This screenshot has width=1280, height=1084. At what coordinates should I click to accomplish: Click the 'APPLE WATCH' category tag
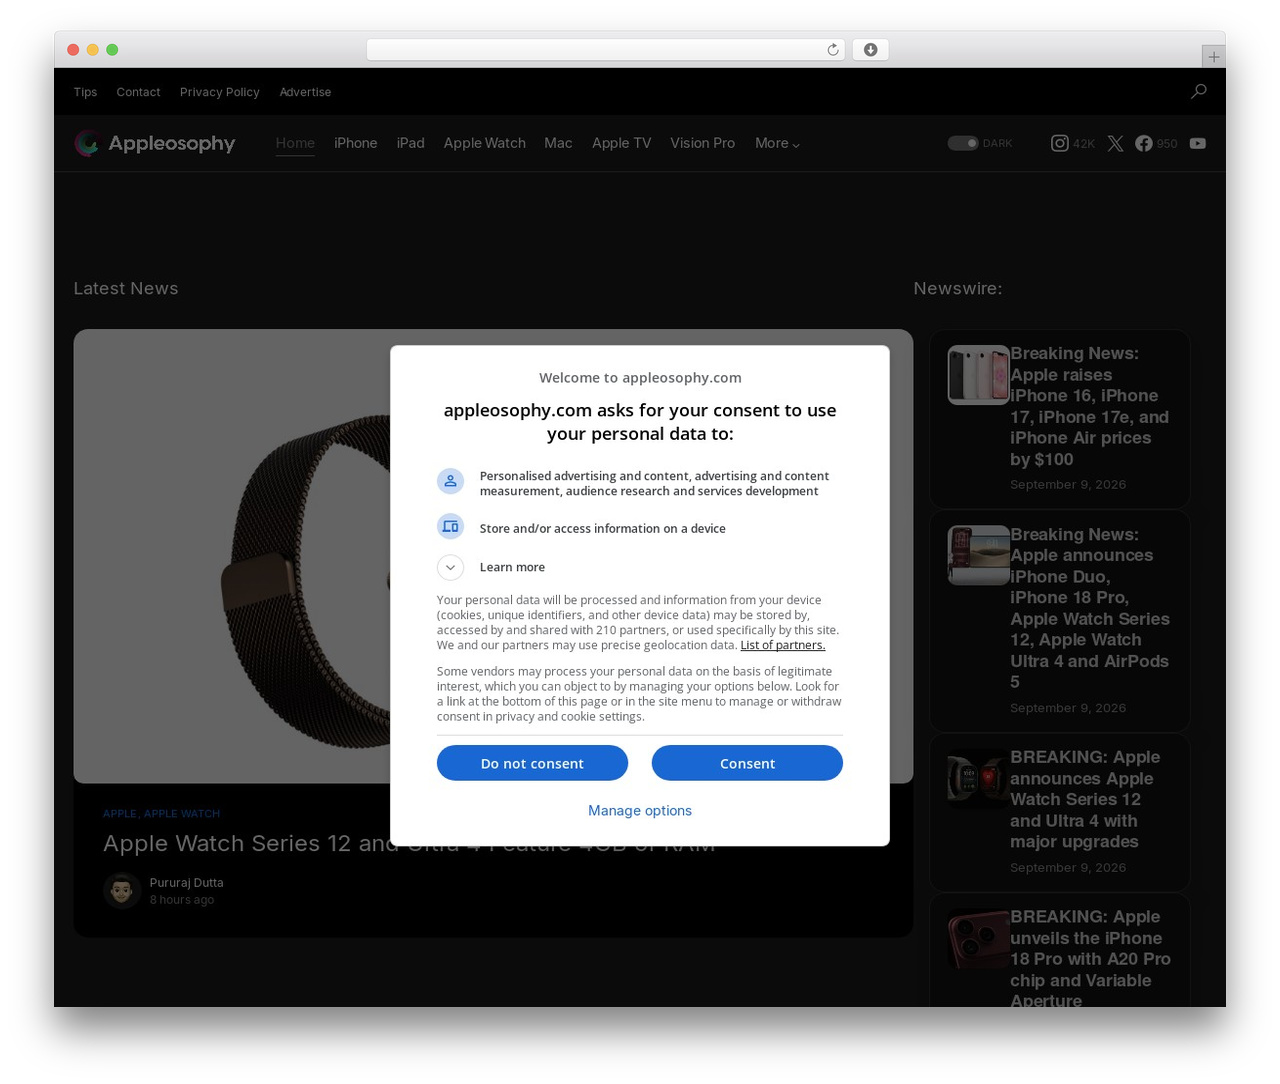click(x=182, y=814)
